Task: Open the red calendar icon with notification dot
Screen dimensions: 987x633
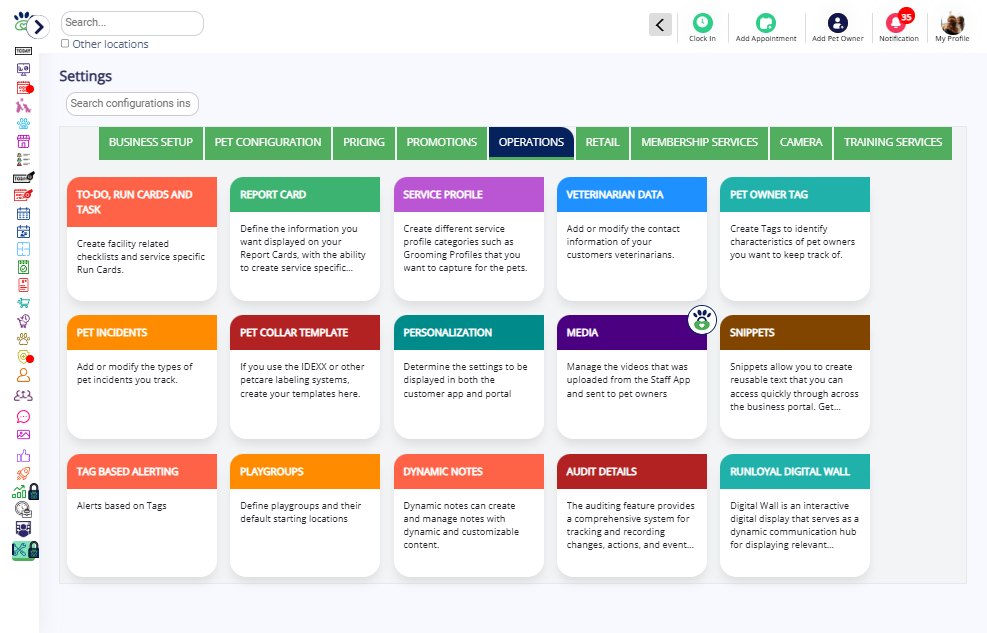Action: [24, 88]
